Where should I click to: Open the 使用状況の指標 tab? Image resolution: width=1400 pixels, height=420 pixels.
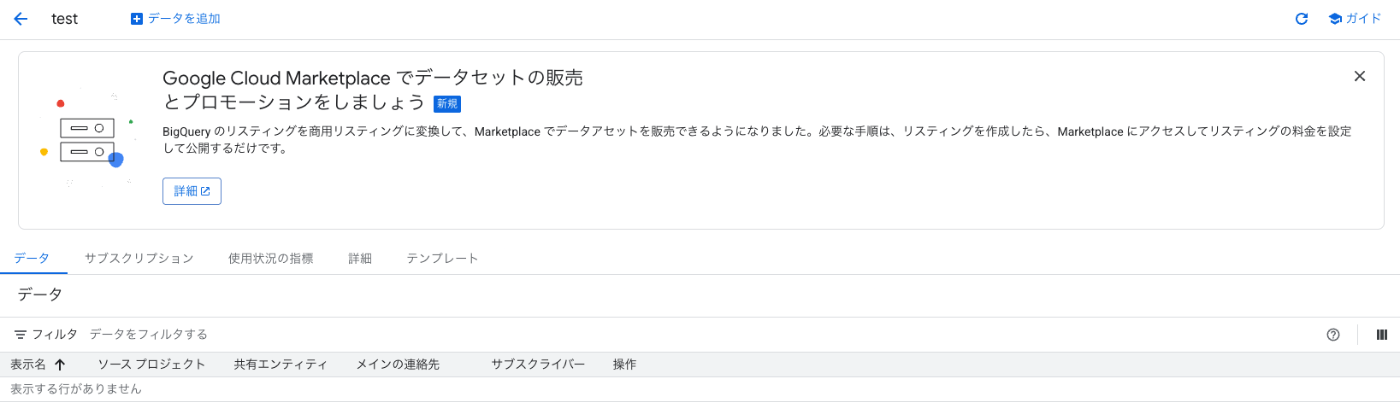271,258
